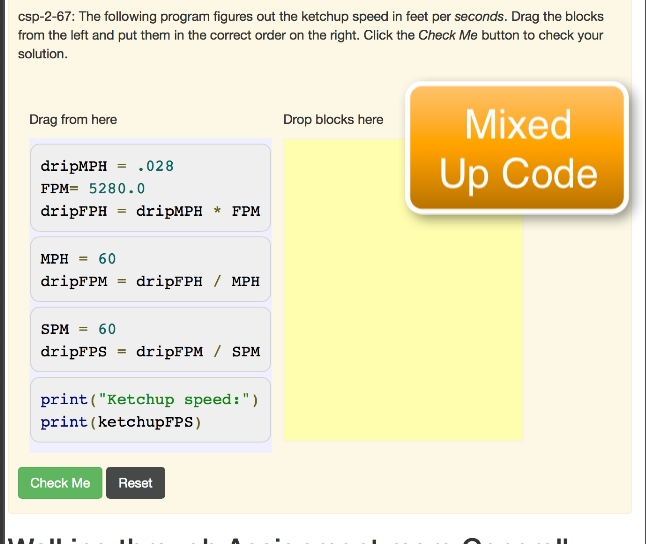Click the Drop blocks here label

click(333, 119)
